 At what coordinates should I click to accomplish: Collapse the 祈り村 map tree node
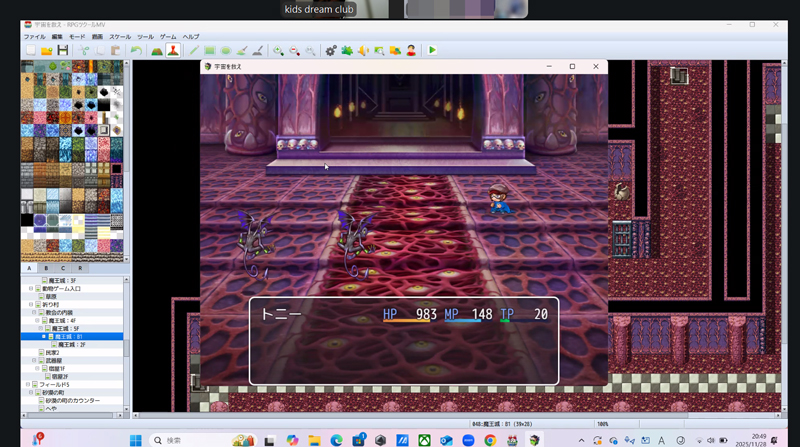pos(31,304)
